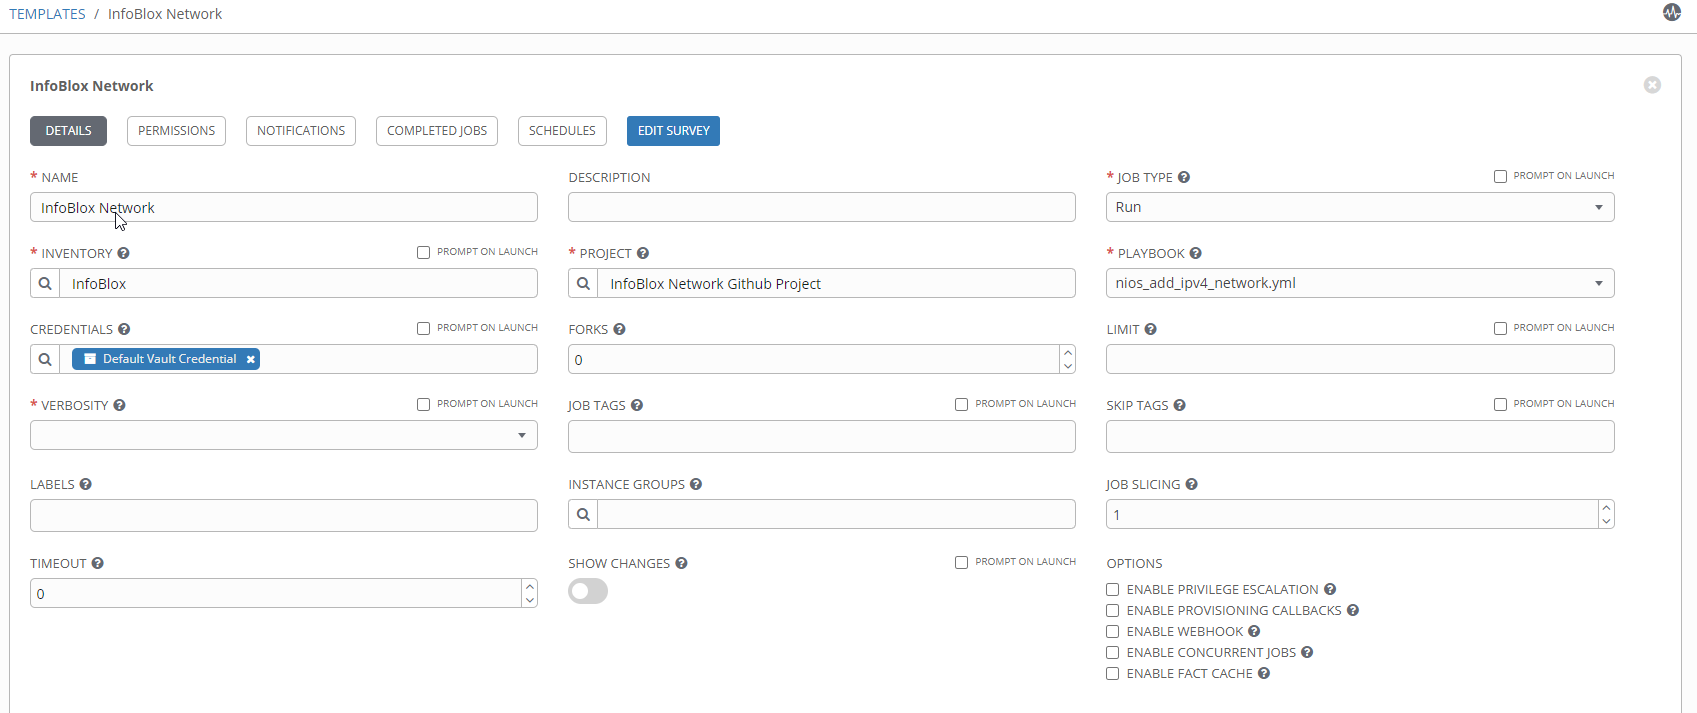This screenshot has width=1697, height=713.
Task: Open the Job Type dropdown
Action: pos(1359,207)
